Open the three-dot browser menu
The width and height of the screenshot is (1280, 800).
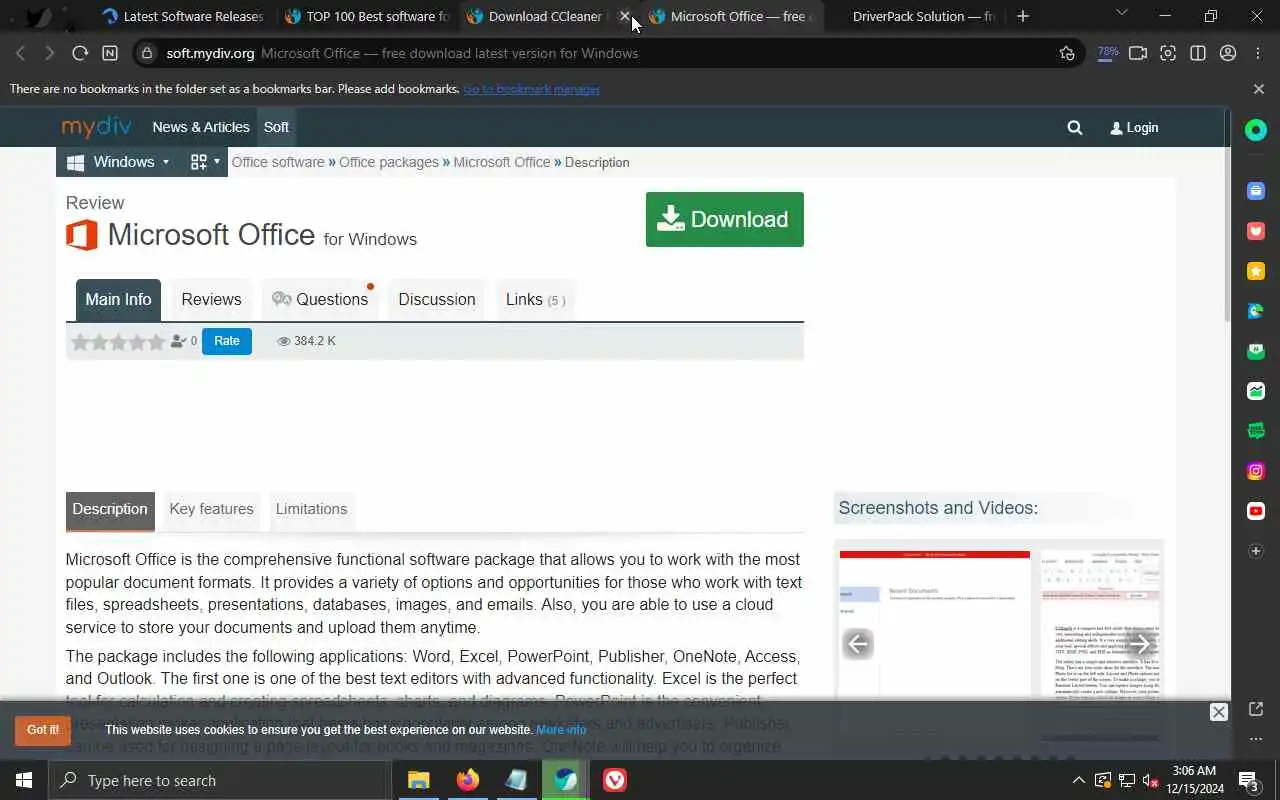coord(1258,53)
